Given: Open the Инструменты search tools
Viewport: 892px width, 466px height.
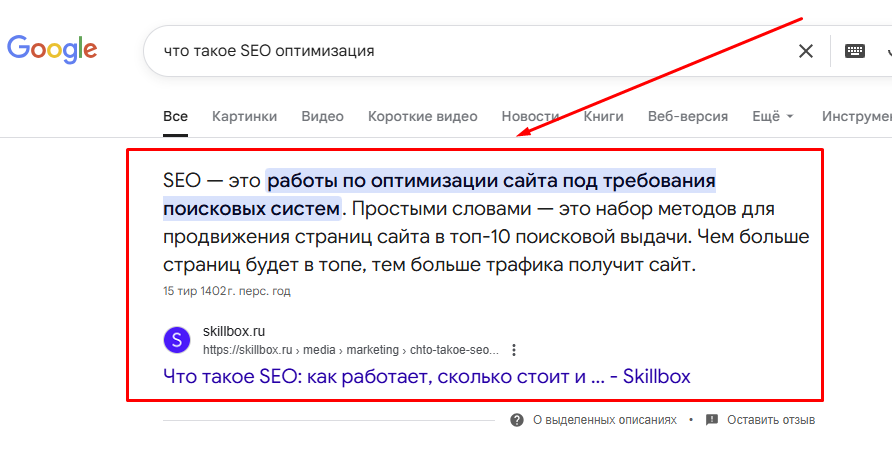Looking at the screenshot, I should [x=857, y=117].
